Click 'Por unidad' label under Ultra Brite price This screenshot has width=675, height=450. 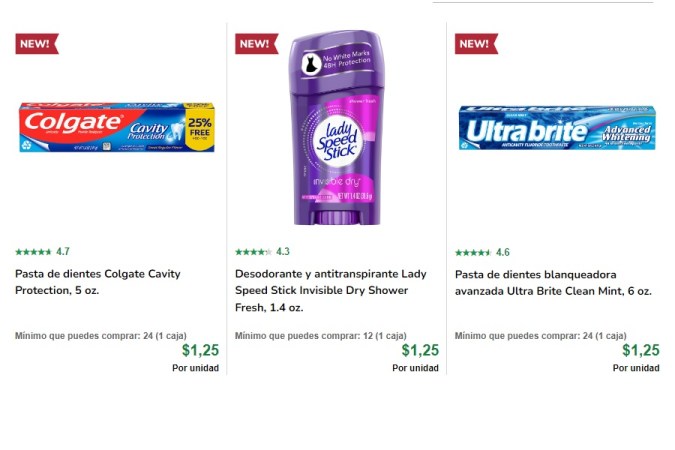click(635, 368)
